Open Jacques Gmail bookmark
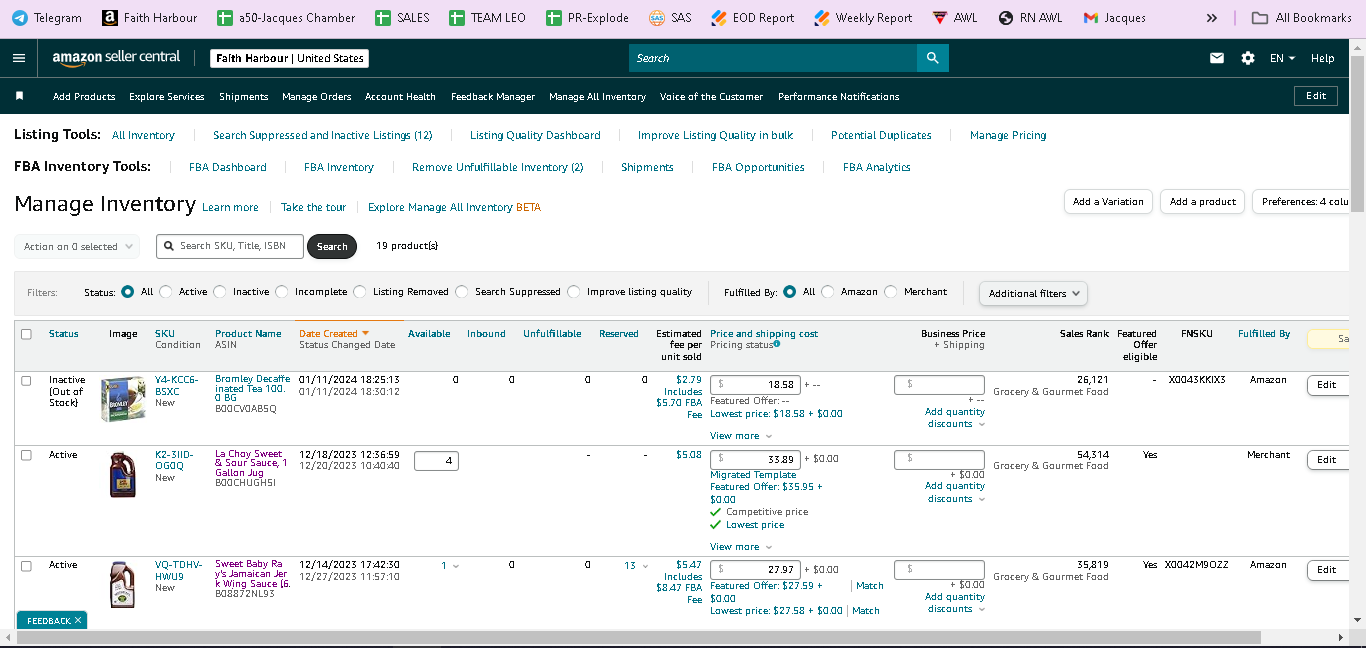1366x648 pixels. (1114, 18)
